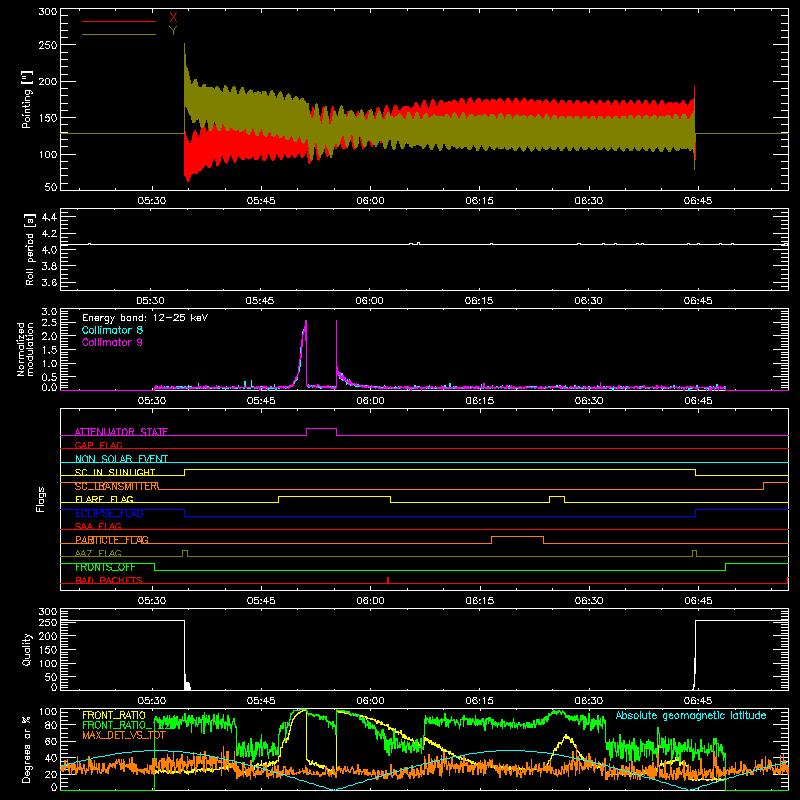The image size is (800, 800).
Task: Click the olive 'Y' legend label
Action: pos(173,31)
